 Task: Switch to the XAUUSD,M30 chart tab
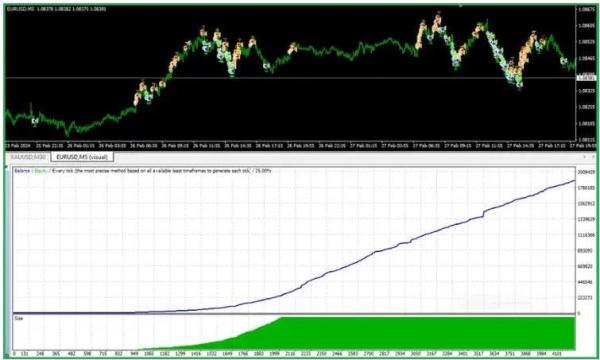click(28, 157)
